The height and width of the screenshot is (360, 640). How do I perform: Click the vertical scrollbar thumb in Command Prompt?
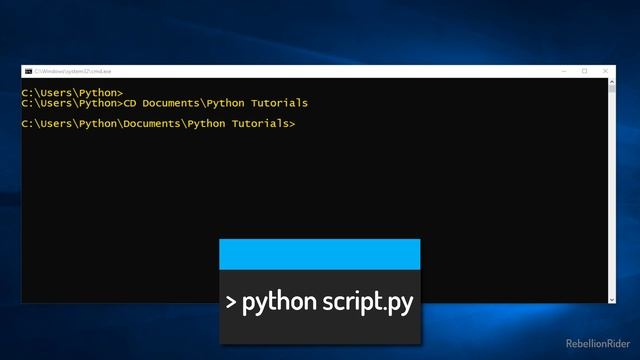[x=611, y=89]
